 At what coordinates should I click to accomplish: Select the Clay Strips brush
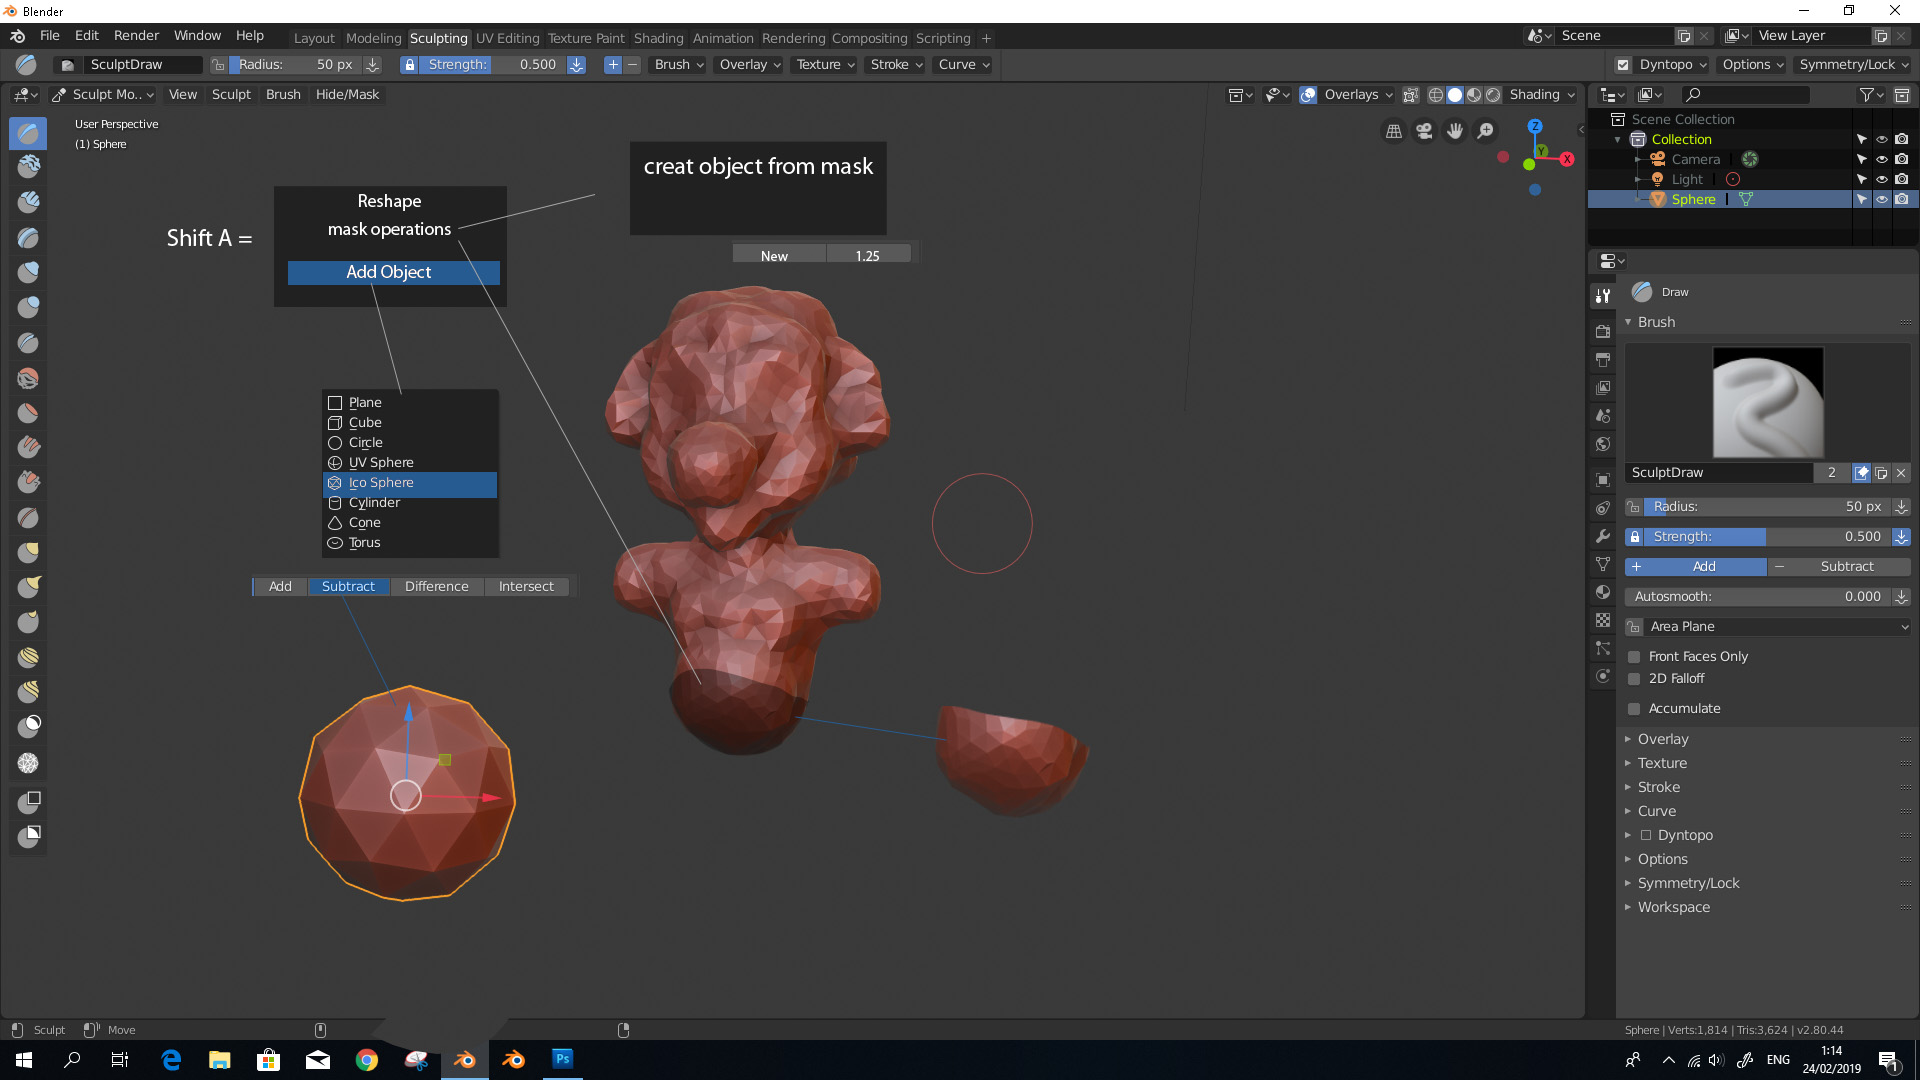(x=28, y=201)
